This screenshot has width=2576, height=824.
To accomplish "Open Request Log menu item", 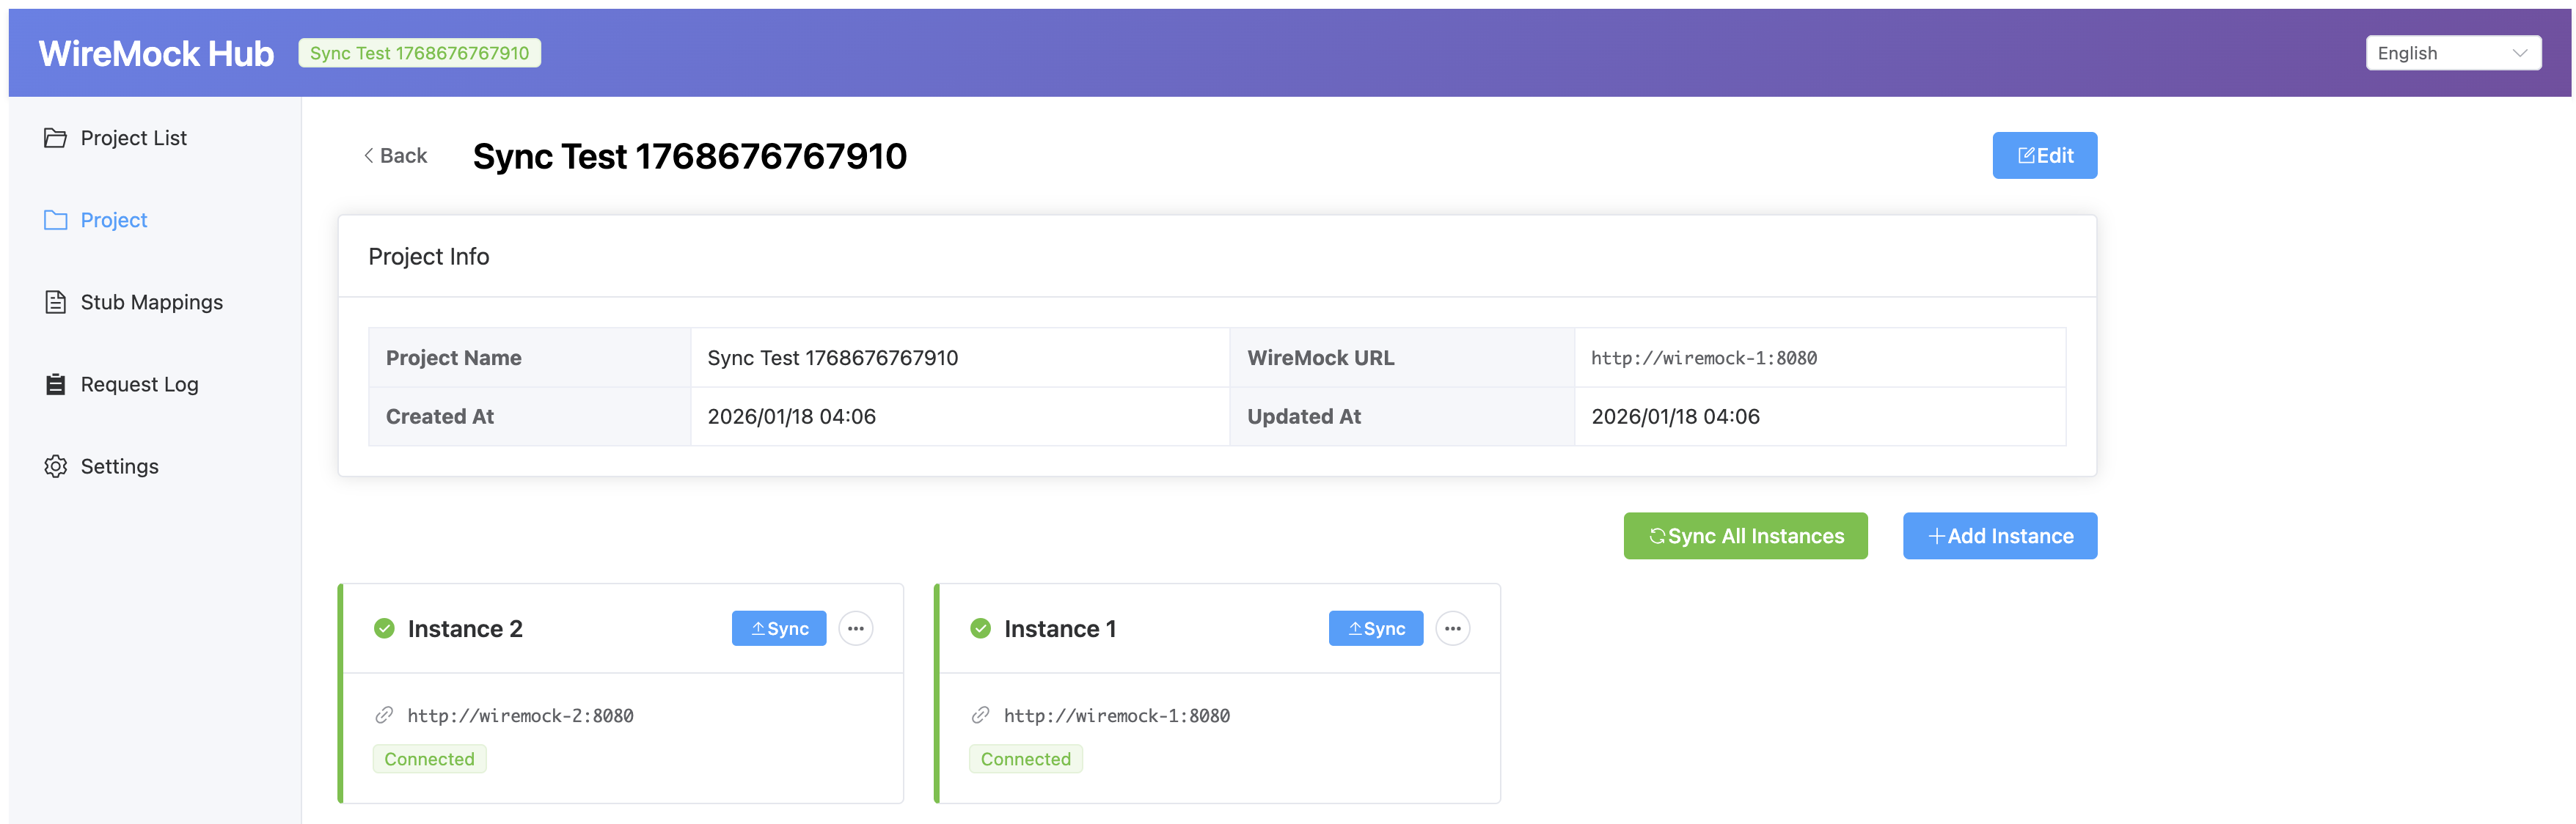I will (x=139, y=384).
